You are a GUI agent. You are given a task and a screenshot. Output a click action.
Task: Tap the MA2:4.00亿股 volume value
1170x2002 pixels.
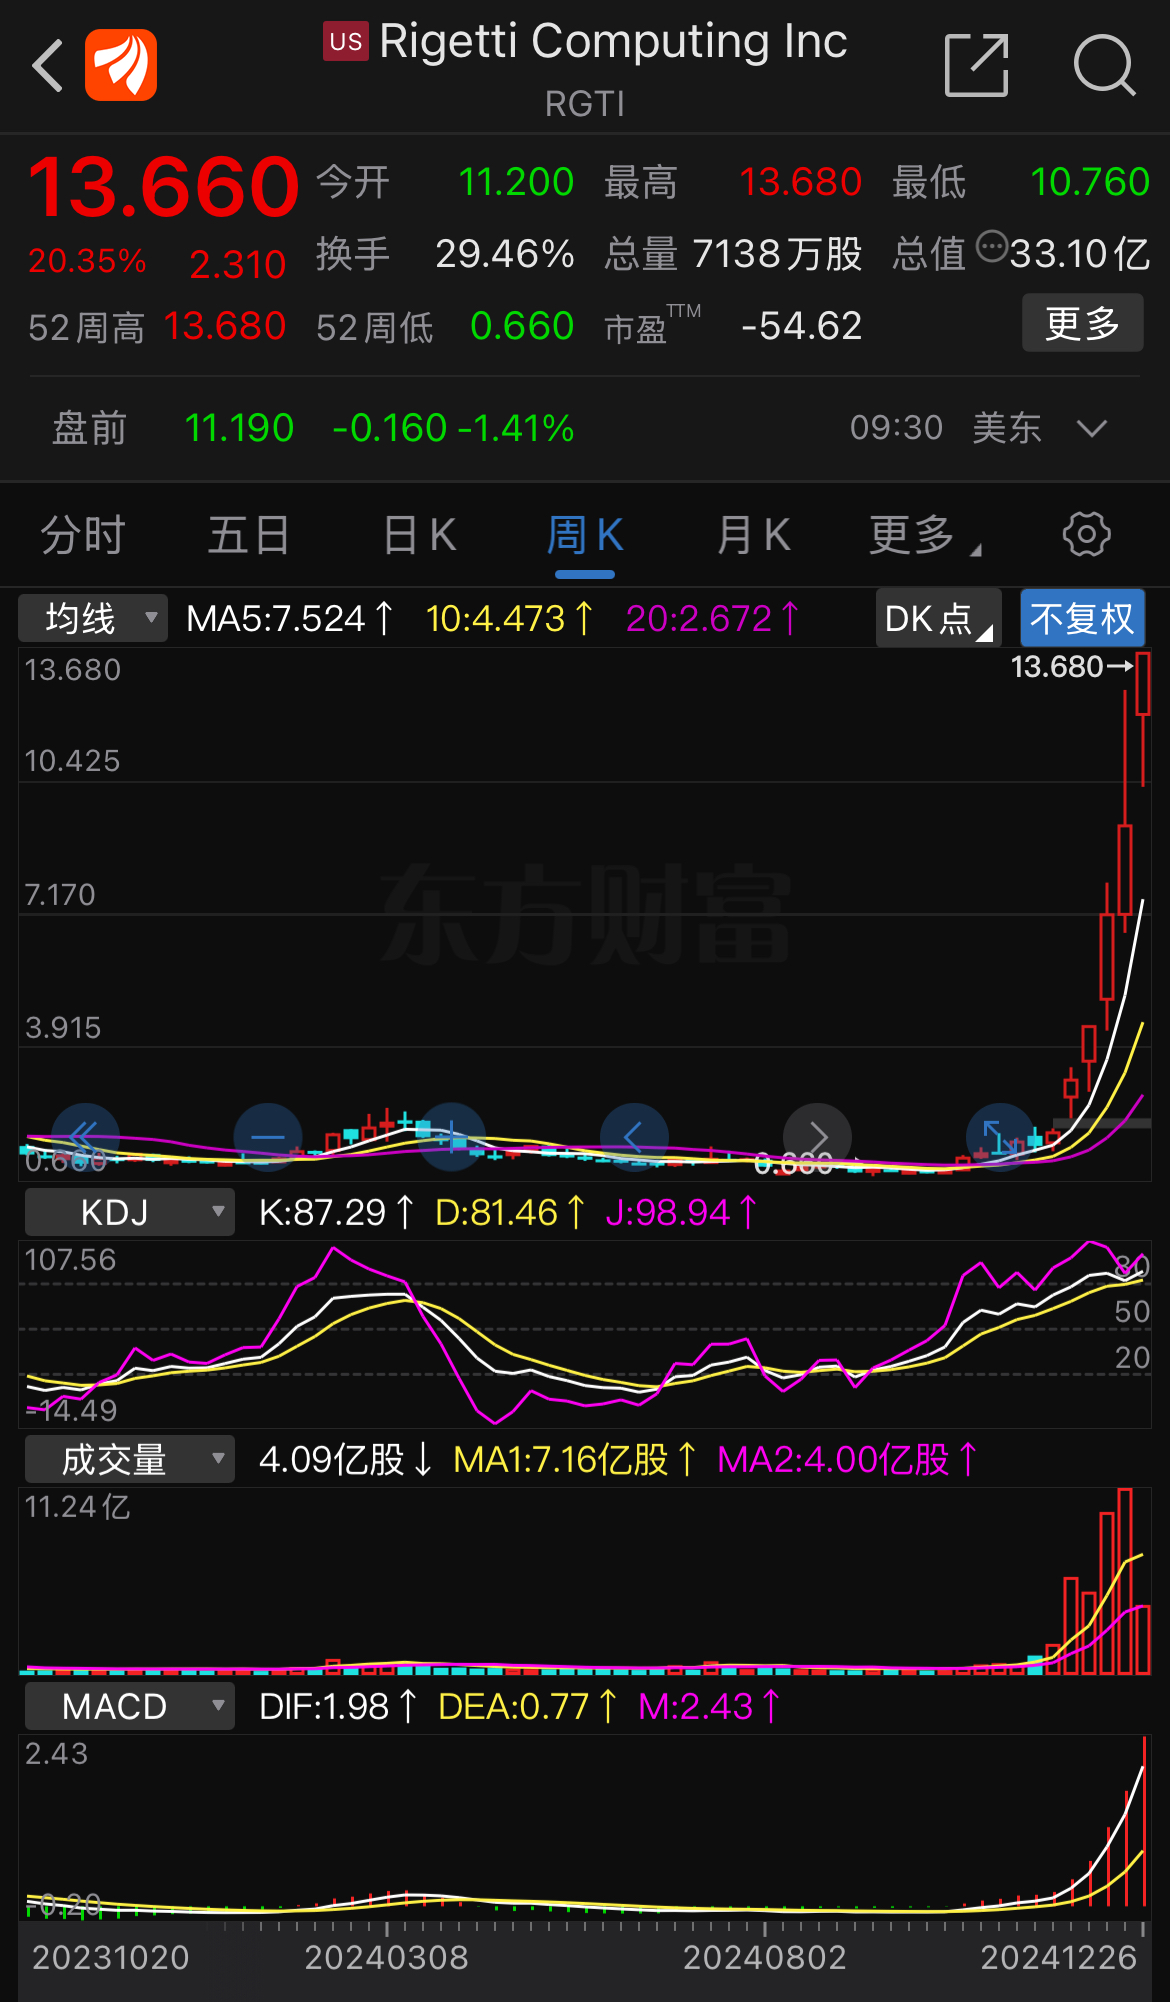pos(848,1460)
